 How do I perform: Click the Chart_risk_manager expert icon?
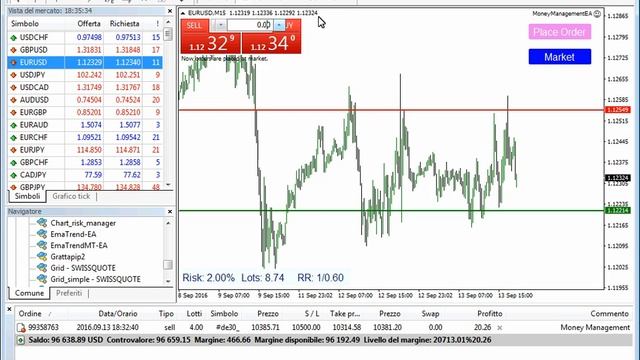click(x=42, y=223)
